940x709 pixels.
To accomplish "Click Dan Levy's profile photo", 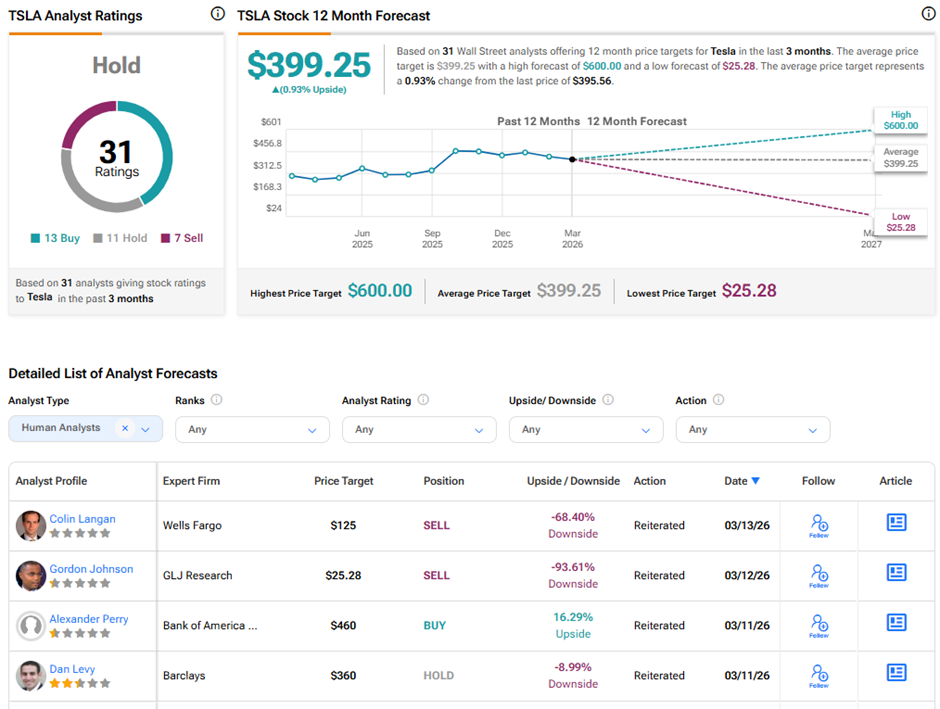I will coord(31,676).
